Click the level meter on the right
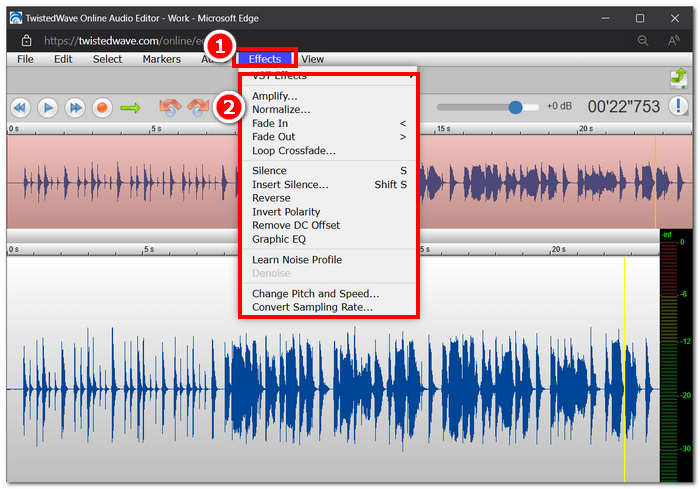 pos(676,356)
